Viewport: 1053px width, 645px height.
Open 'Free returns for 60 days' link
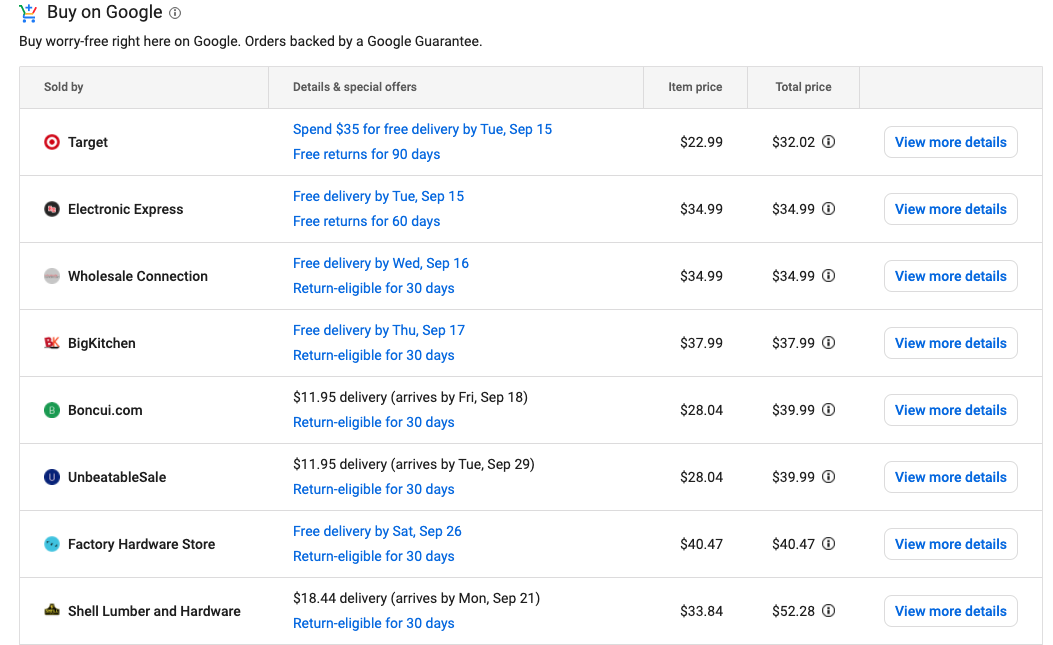(366, 221)
